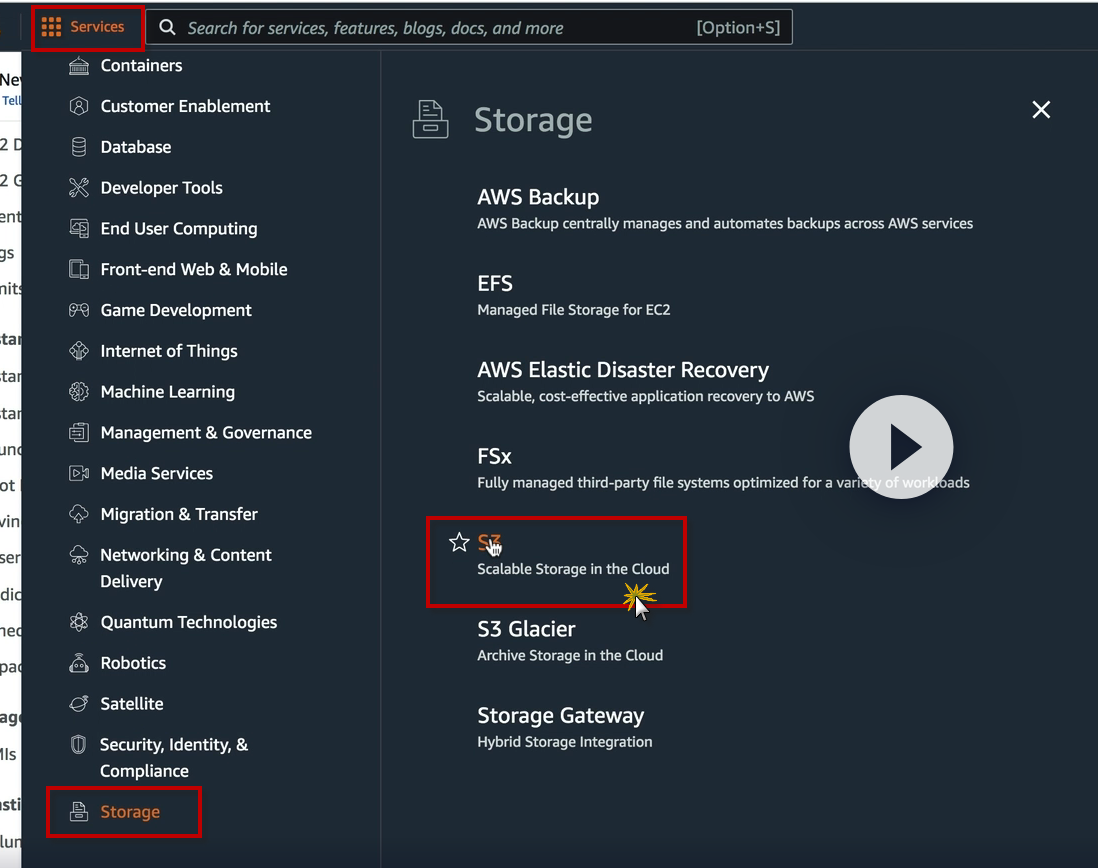Click the Machine Learning icon
Screen dimensions: 1098x868
point(79,391)
